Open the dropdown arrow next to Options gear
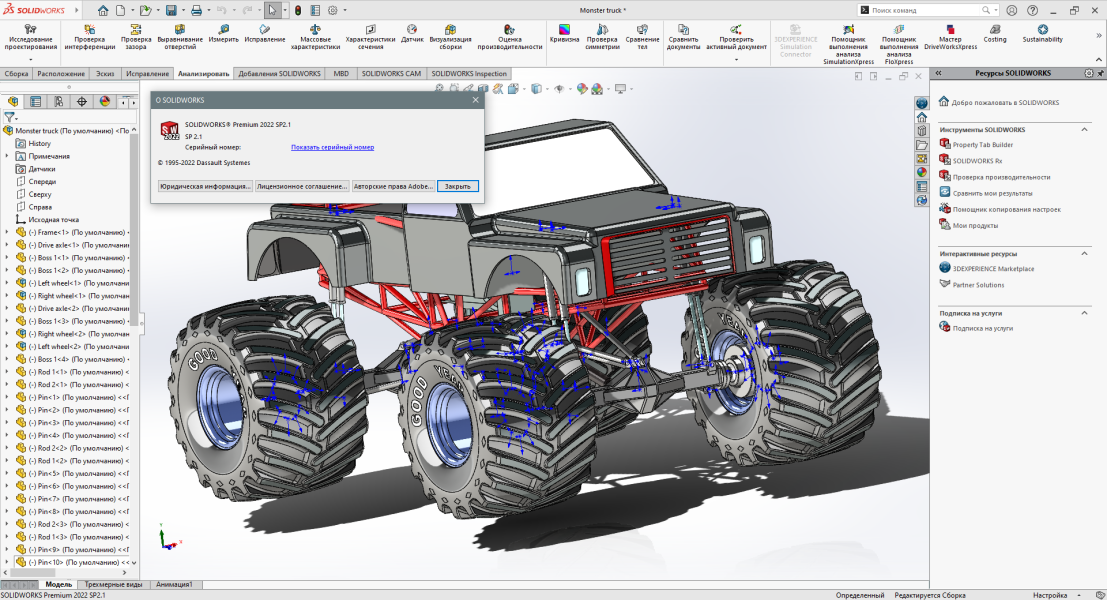The height and width of the screenshot is (600, 1107). click(x=344, y=11)
